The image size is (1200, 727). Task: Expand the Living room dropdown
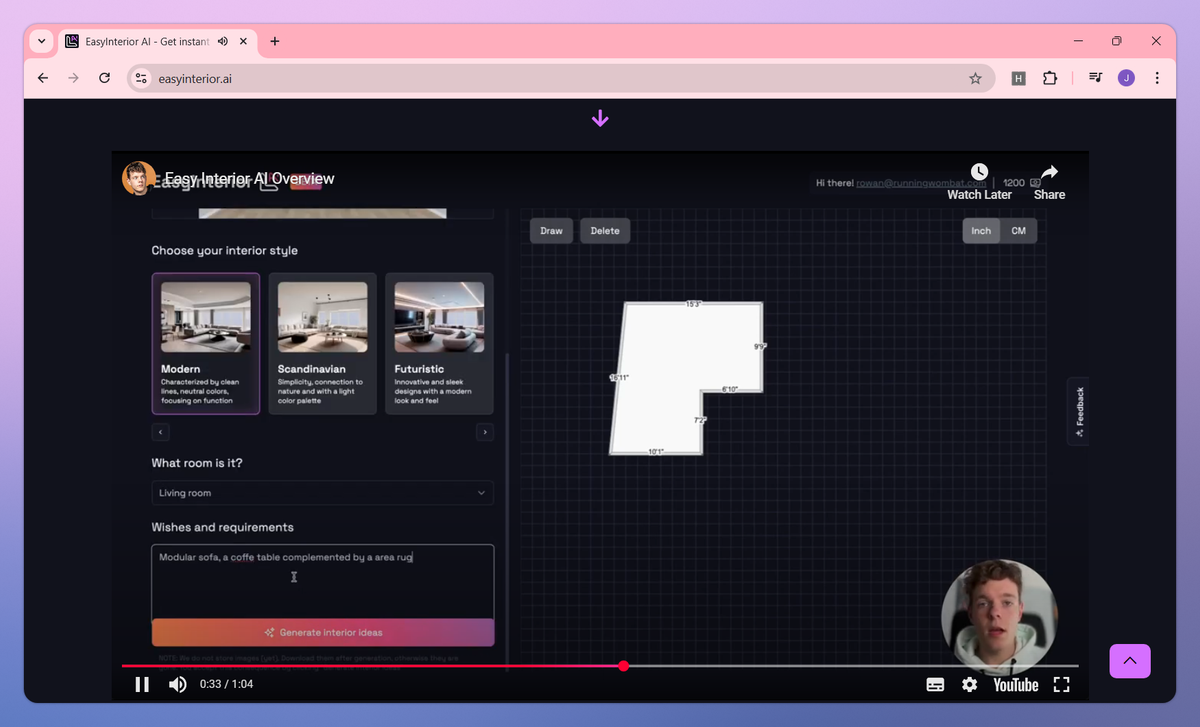(323, 493)
